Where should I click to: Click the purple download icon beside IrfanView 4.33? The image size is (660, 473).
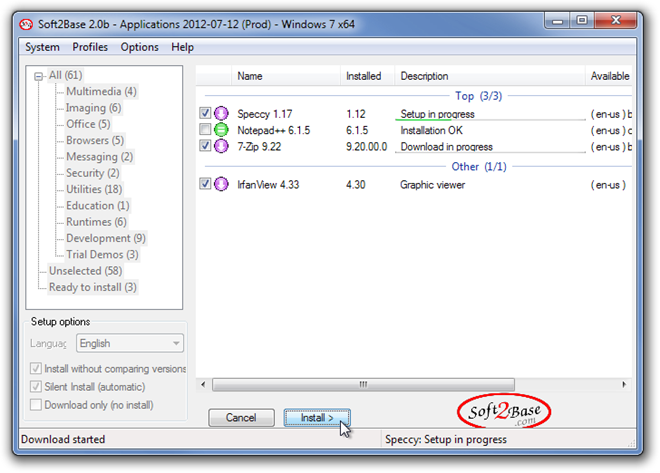[x=221, y=184]
